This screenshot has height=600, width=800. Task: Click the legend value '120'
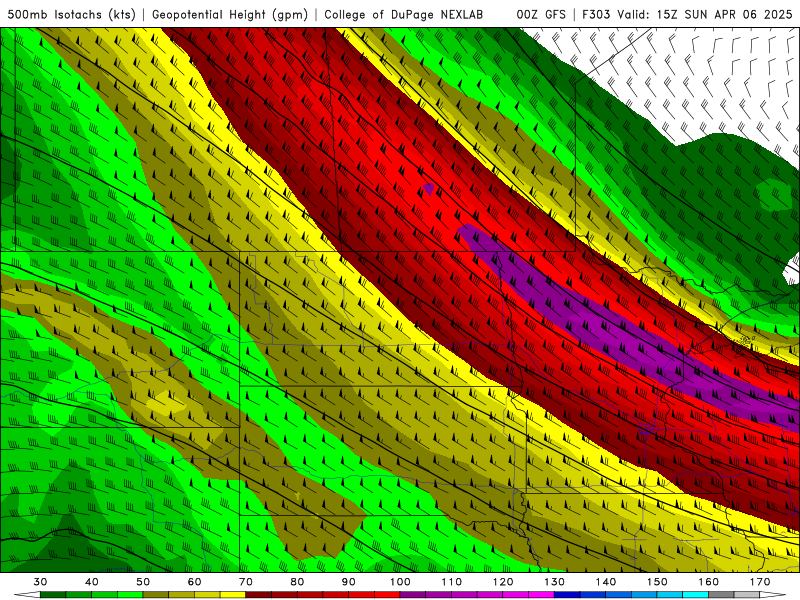pos(503,582)
